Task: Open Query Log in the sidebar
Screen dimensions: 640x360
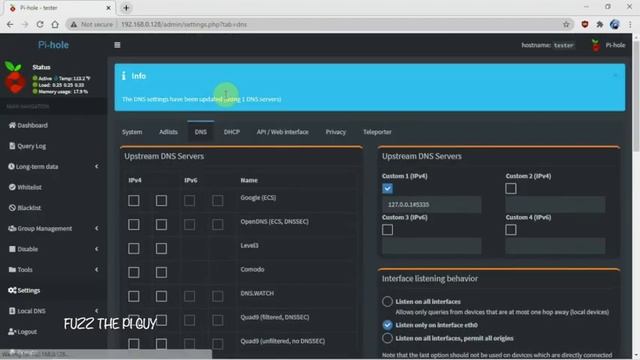Action: 27,146
